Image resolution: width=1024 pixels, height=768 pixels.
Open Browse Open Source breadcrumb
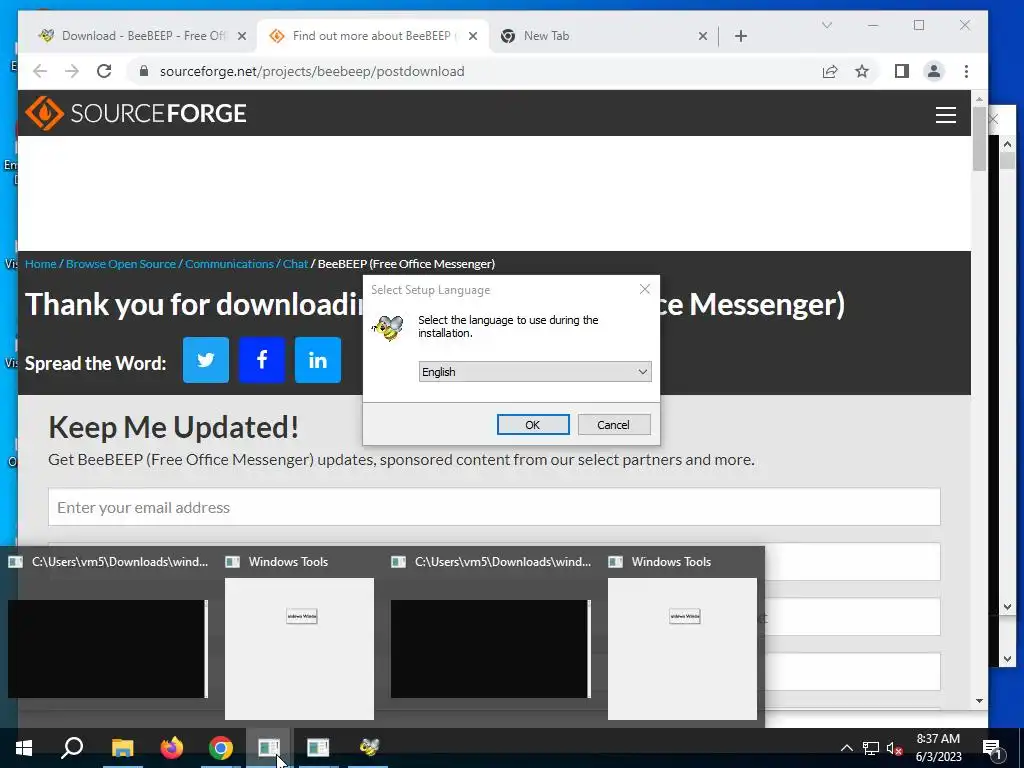point(121,264)
